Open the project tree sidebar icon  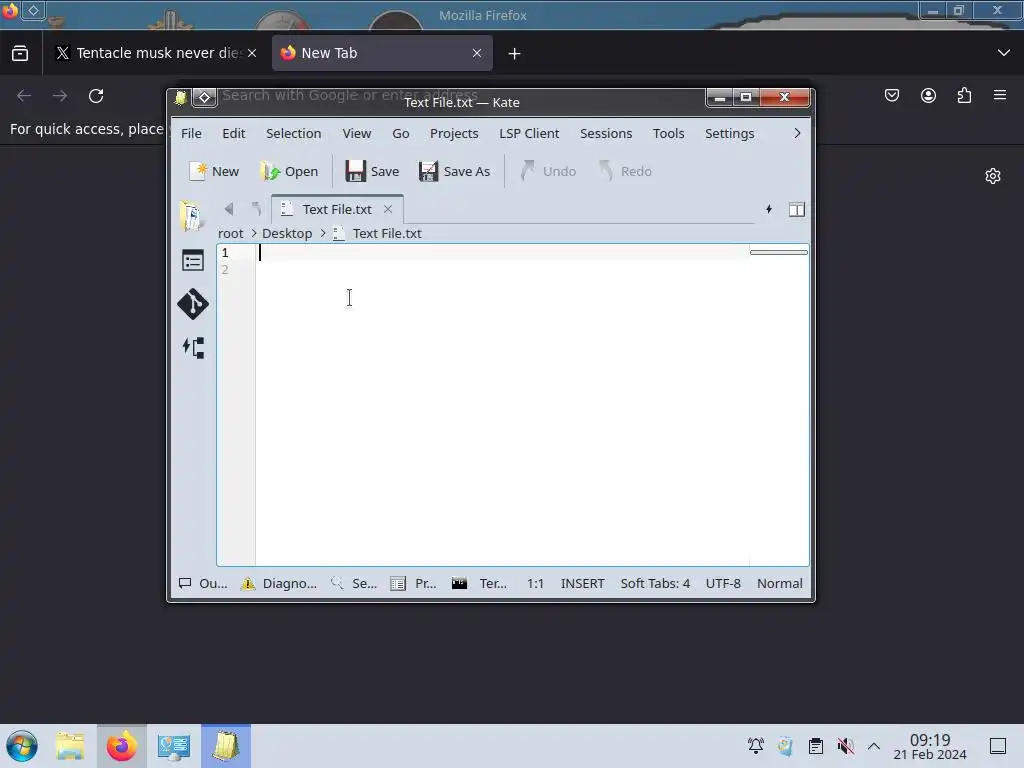193,347
